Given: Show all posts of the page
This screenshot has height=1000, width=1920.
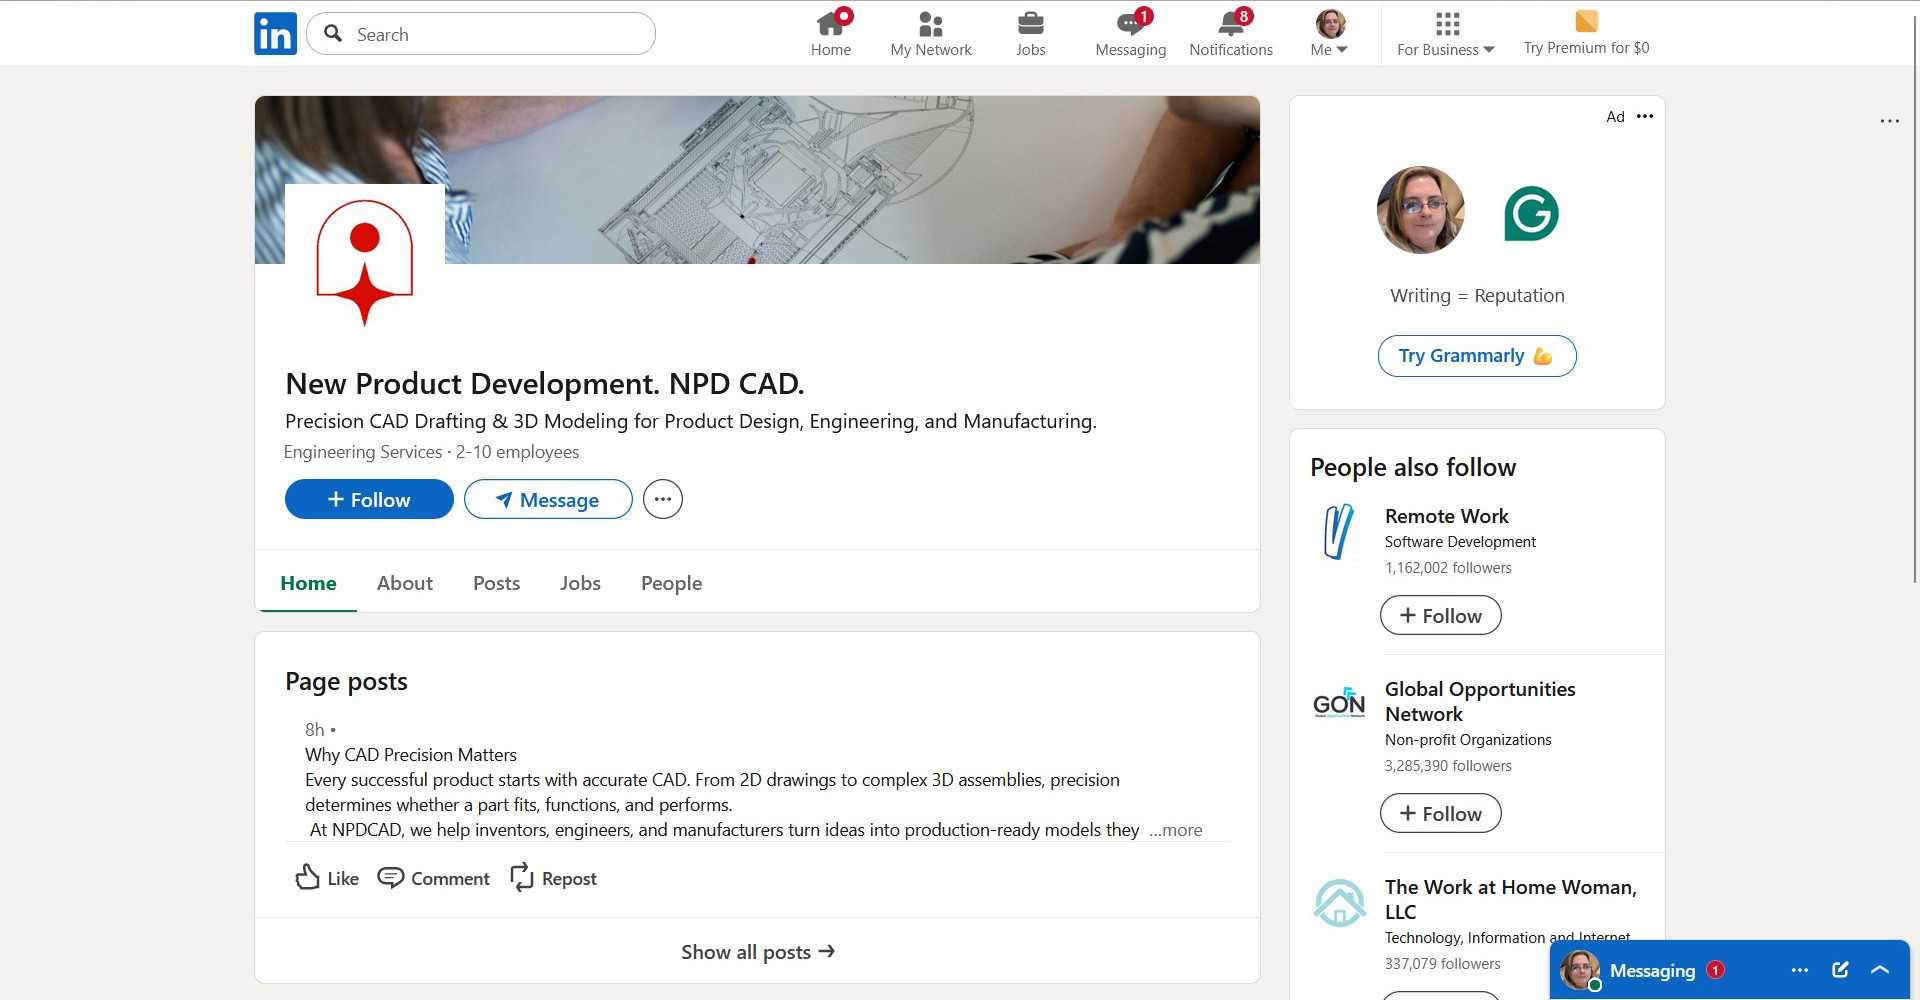Looking at the screenshot, I should [757, 951].
